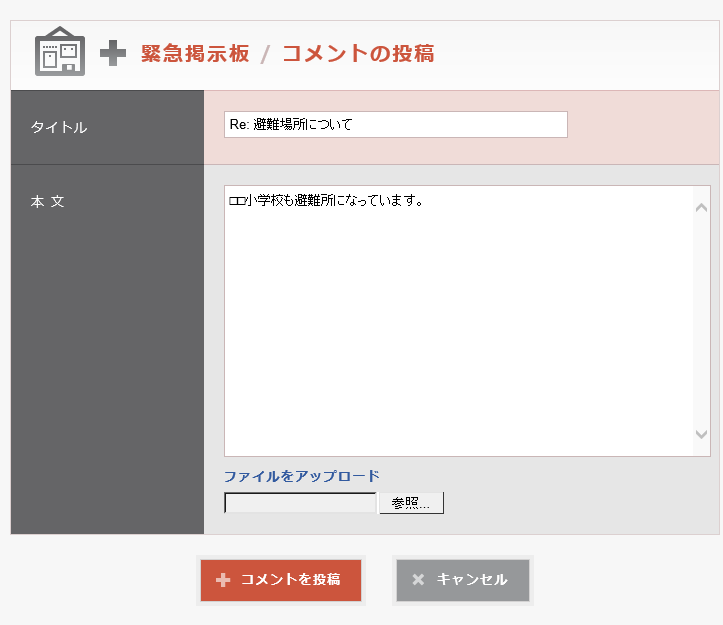This screenshot has width=723, height=625.
Task: Click the file path input box
Action: pos(300,503)
